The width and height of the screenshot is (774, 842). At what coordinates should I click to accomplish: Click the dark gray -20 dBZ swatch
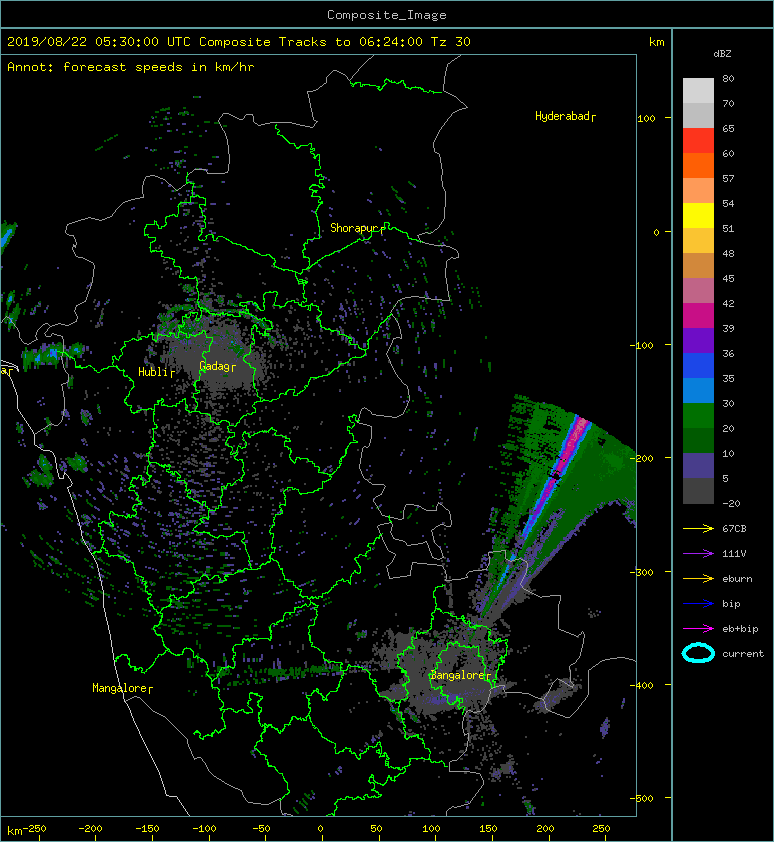point(698,490)
